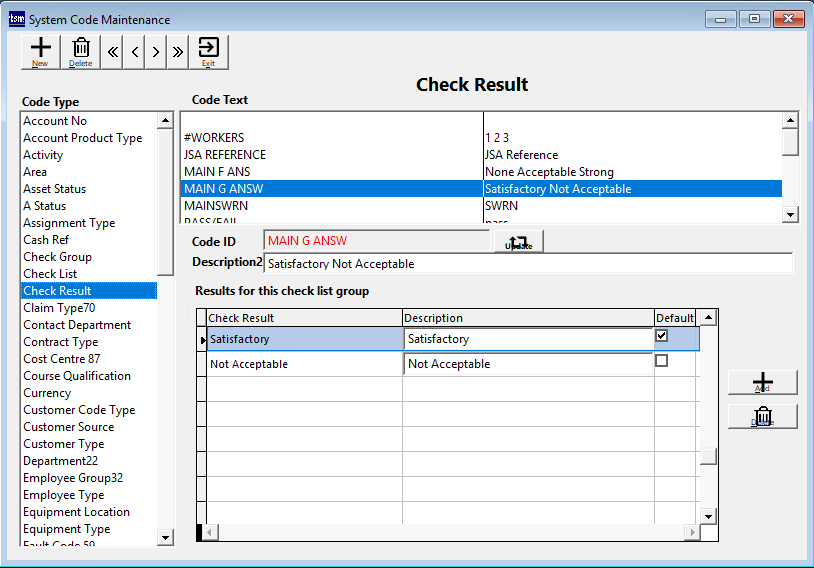Click the Update button beside Code ID
This screenshot has height=568, width=814.
pos(518,241)
